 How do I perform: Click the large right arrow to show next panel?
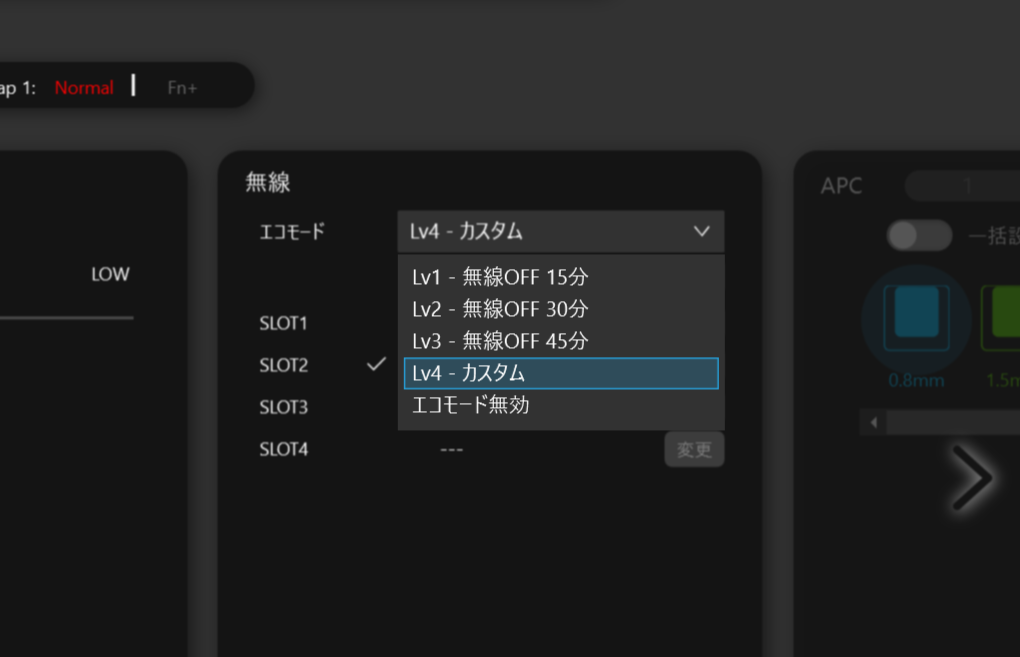click(x=971, y=478)
